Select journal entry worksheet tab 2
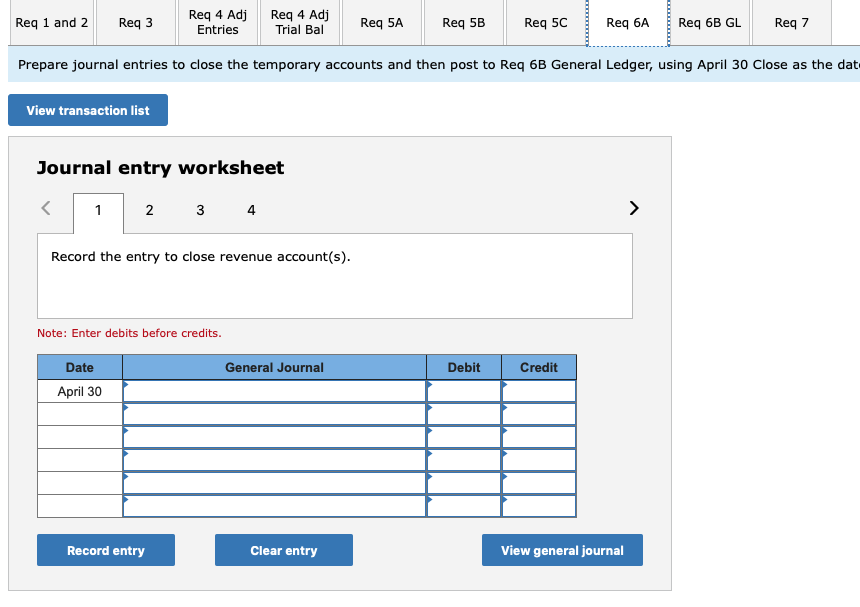The height and width of the screenshot is (607, 860). tap(149, 211)
